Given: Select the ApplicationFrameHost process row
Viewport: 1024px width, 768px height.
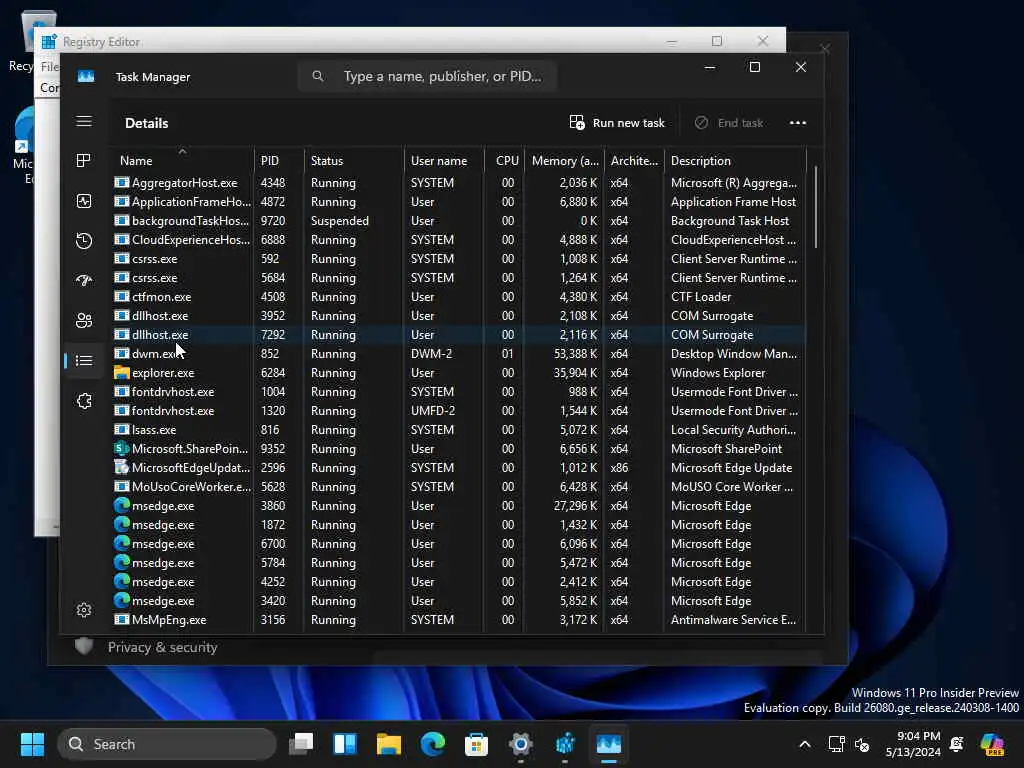Looking at the screenshot, I should 458,202.
